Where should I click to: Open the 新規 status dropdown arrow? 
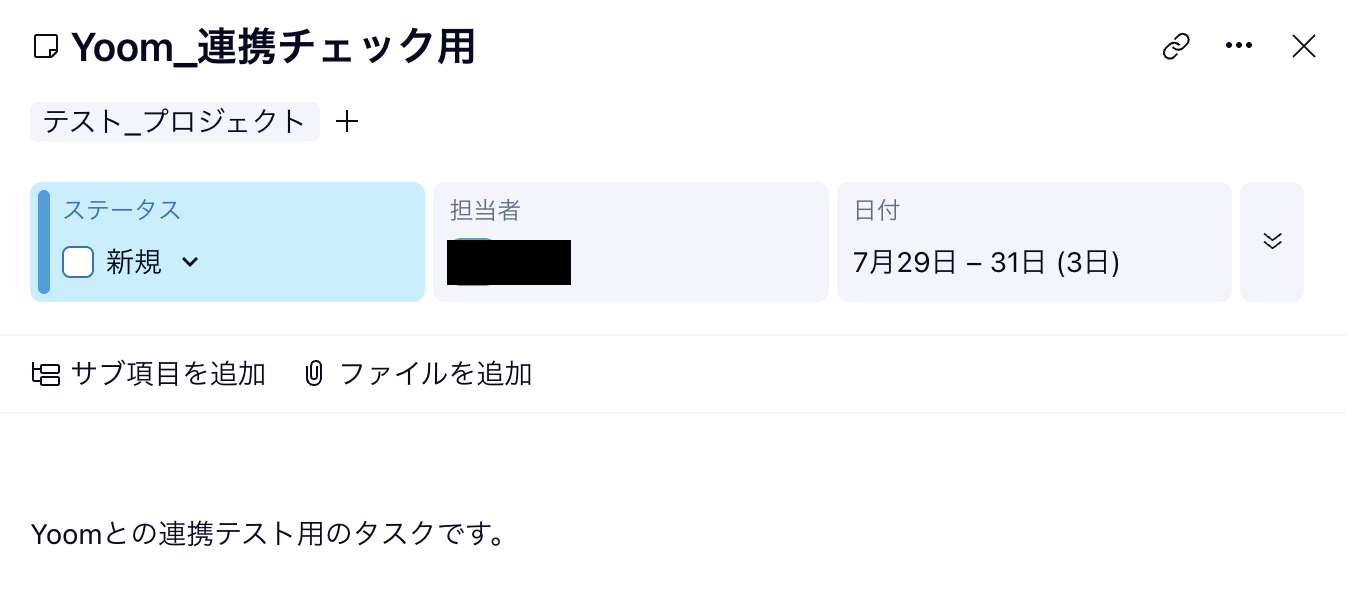[x=190, y=262]
